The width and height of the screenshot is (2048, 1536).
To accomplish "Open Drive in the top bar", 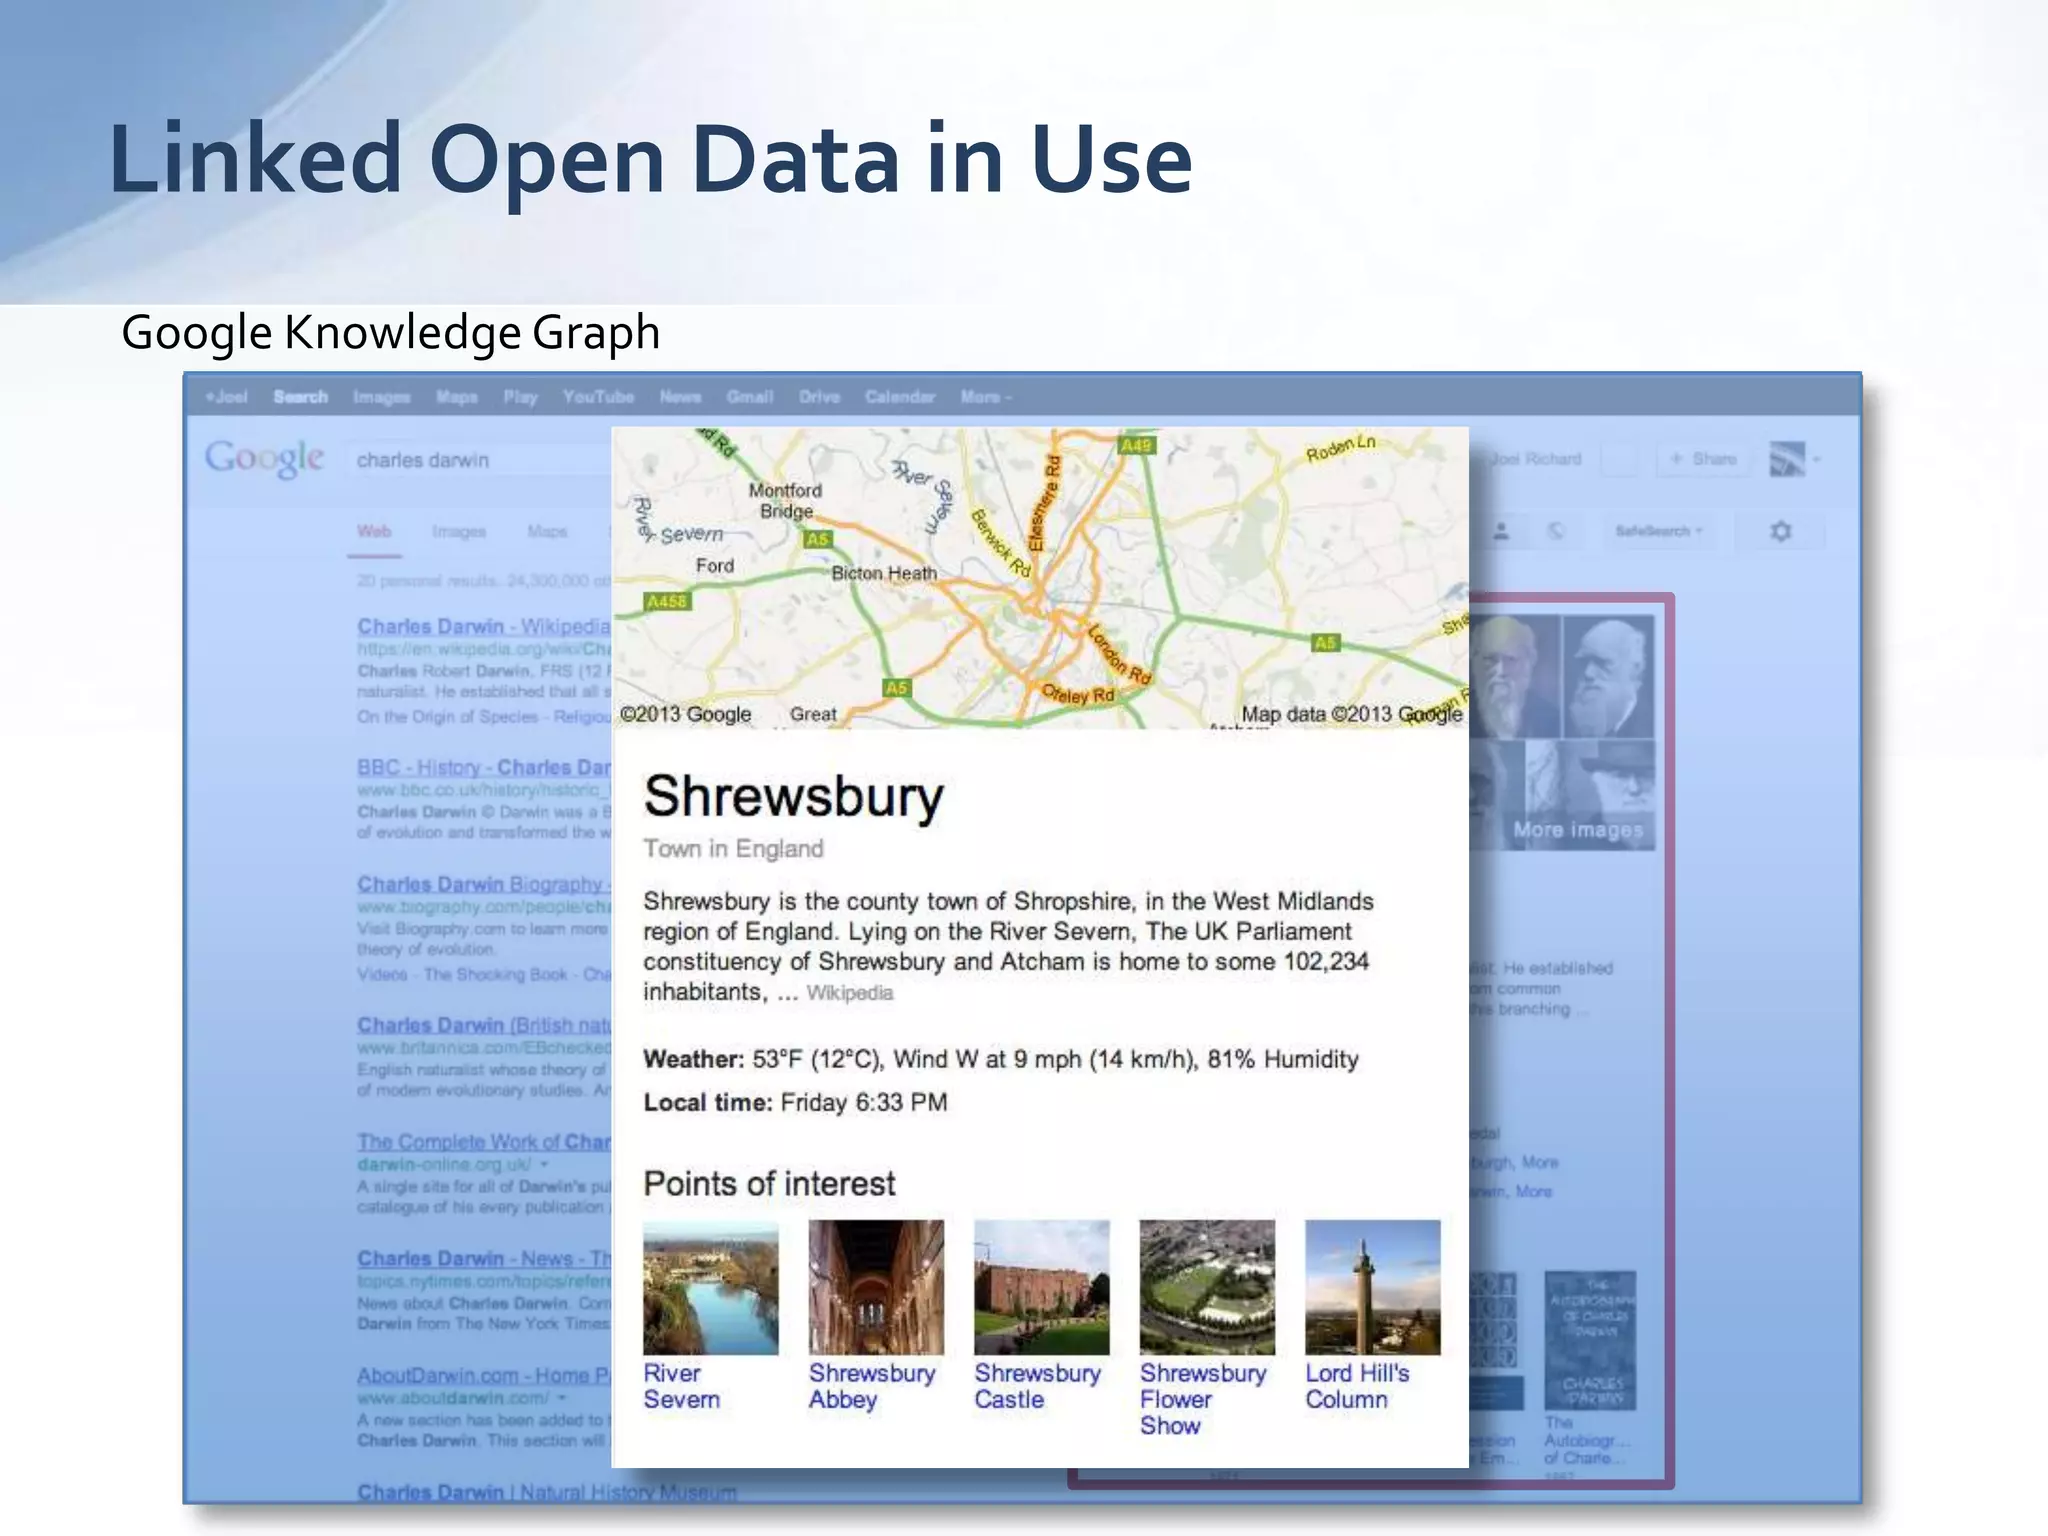I will (819, 397).
